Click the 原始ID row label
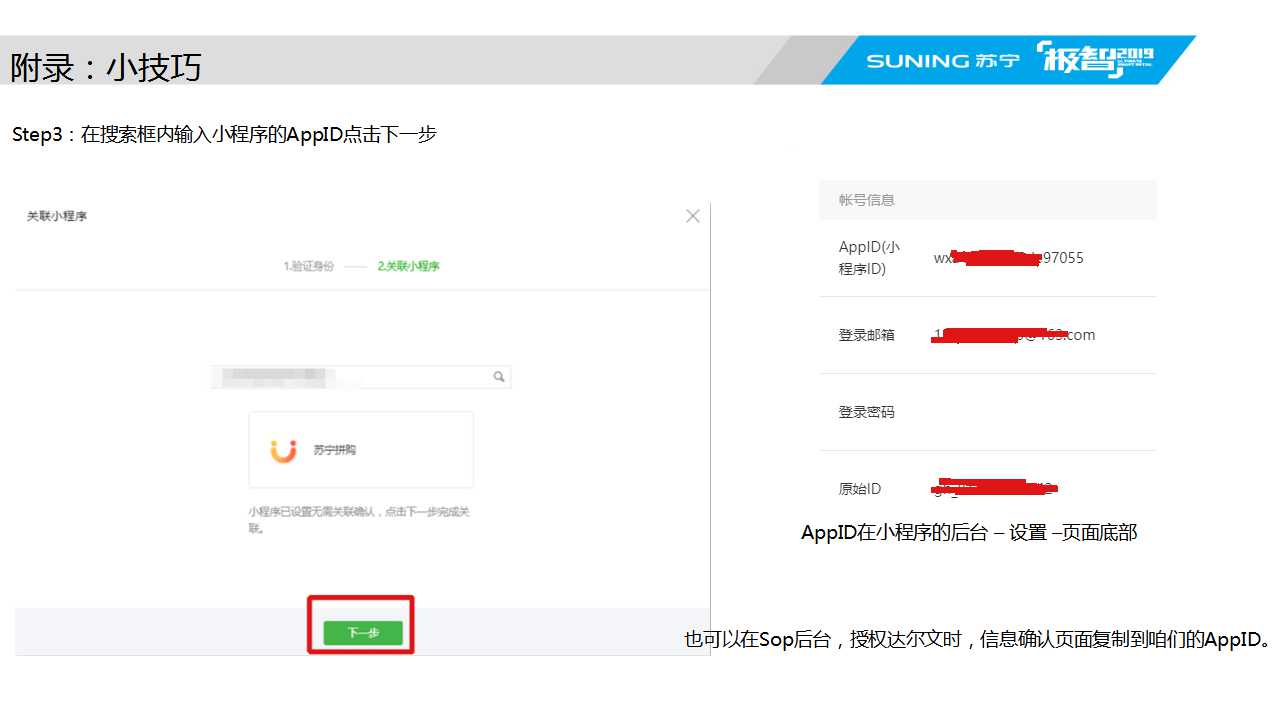 pos(859,489)
